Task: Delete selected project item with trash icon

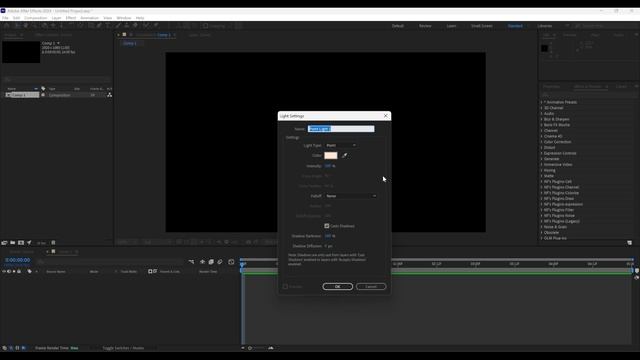Action: click(53, 242)
